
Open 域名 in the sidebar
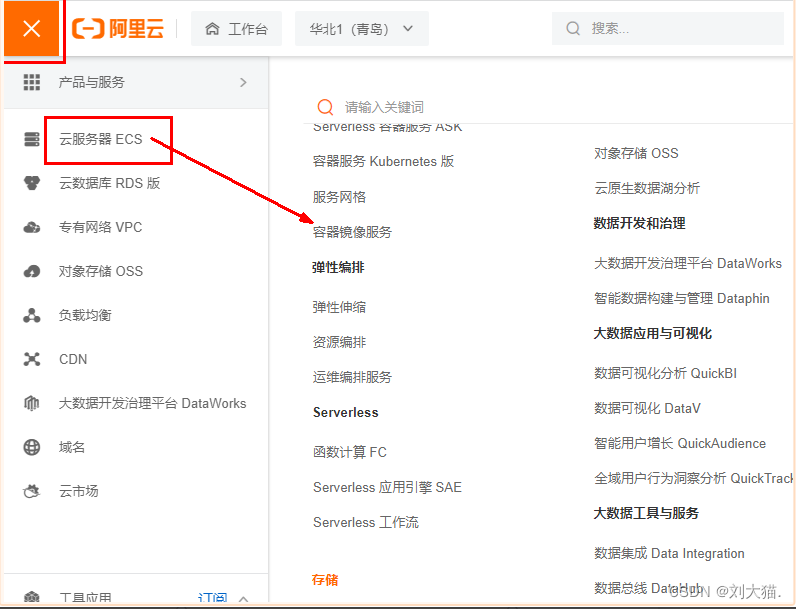[x=72, y=448]
